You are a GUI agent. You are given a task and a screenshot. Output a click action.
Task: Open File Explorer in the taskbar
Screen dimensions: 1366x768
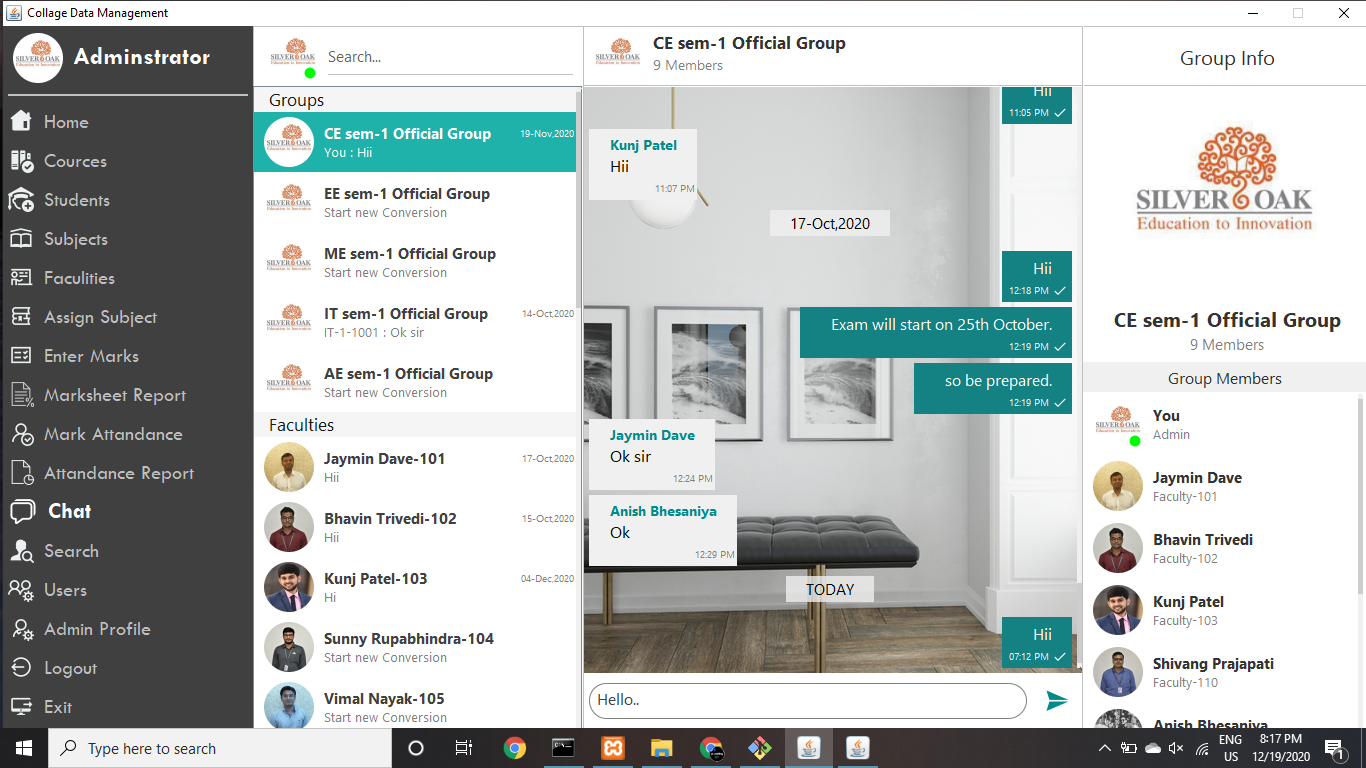pos(662,748)
